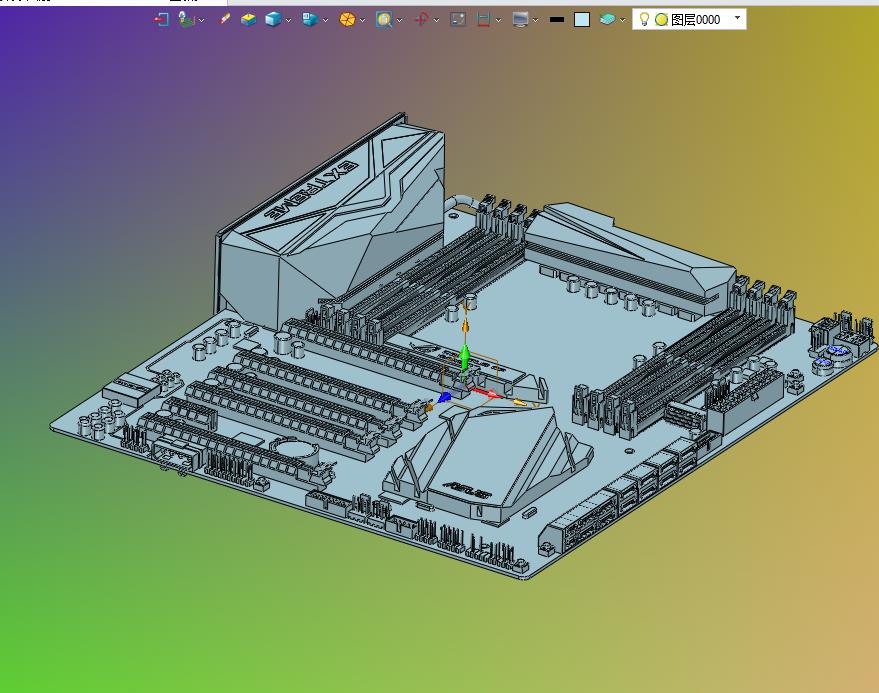The width and height of the screenshot is (879, 693).
Task: Click the red horizontal axis arrow
Action: (487, 392)
